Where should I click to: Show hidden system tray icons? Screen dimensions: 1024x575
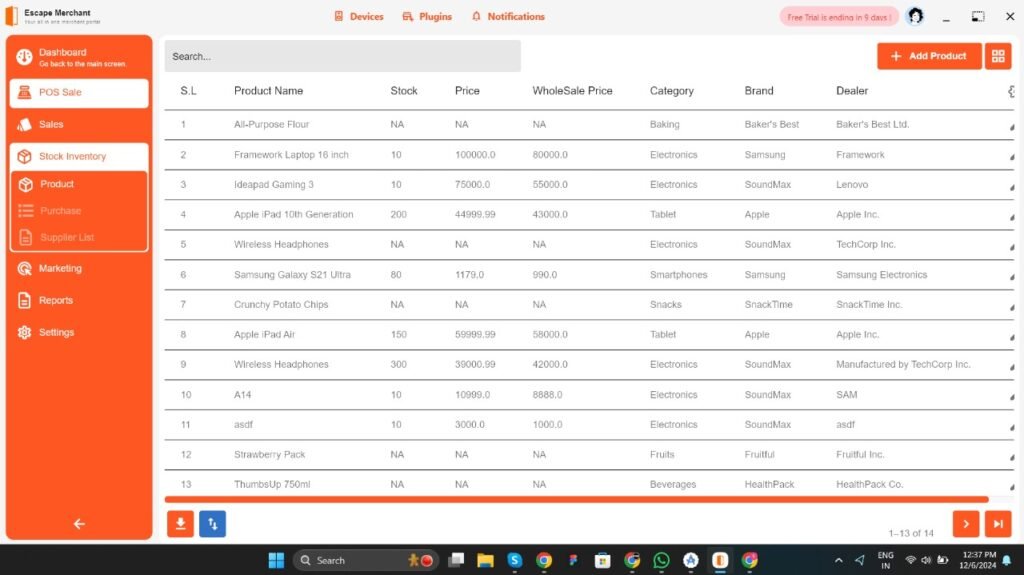click(838, 560)
